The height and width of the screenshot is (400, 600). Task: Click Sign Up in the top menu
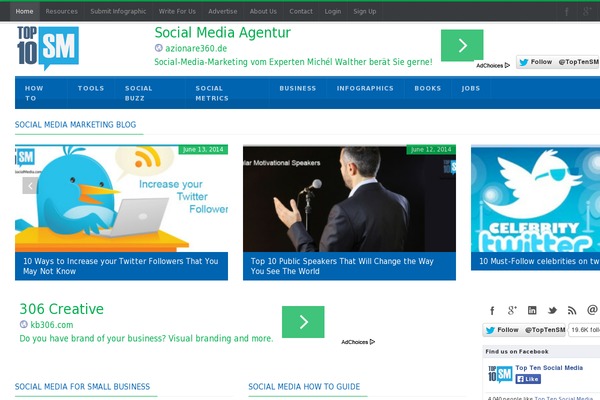365,11
